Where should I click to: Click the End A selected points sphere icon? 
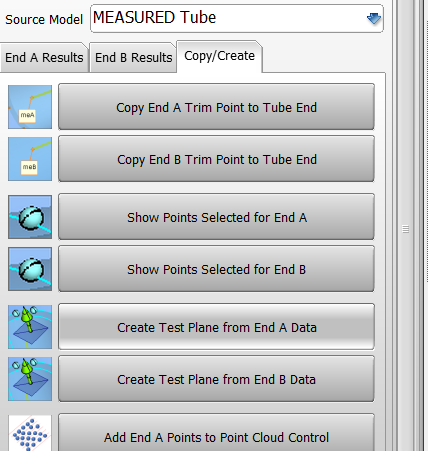[30, 217]
